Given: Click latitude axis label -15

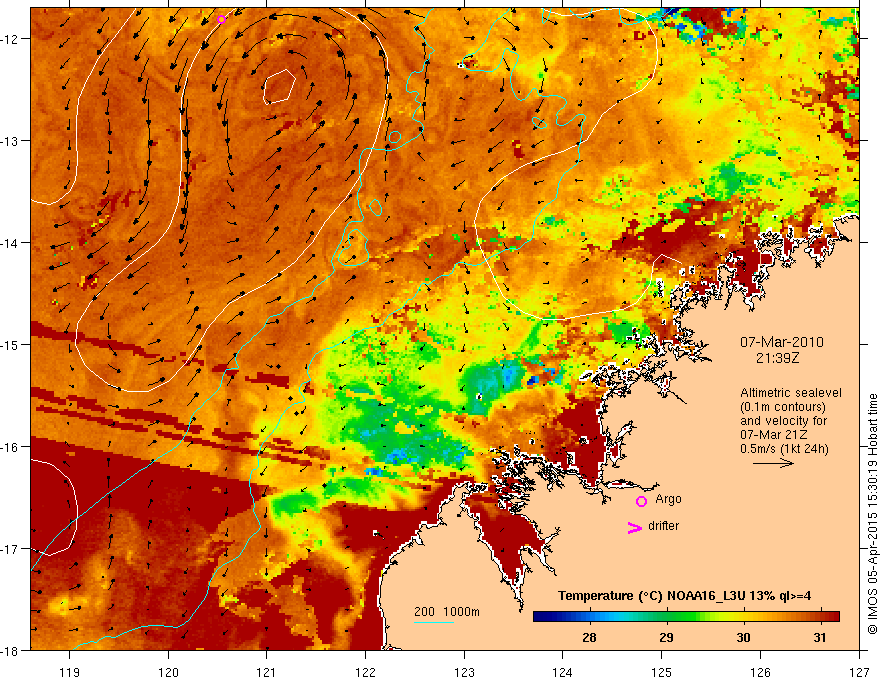Looking at the screenshot, I should (x=11, y=344).
